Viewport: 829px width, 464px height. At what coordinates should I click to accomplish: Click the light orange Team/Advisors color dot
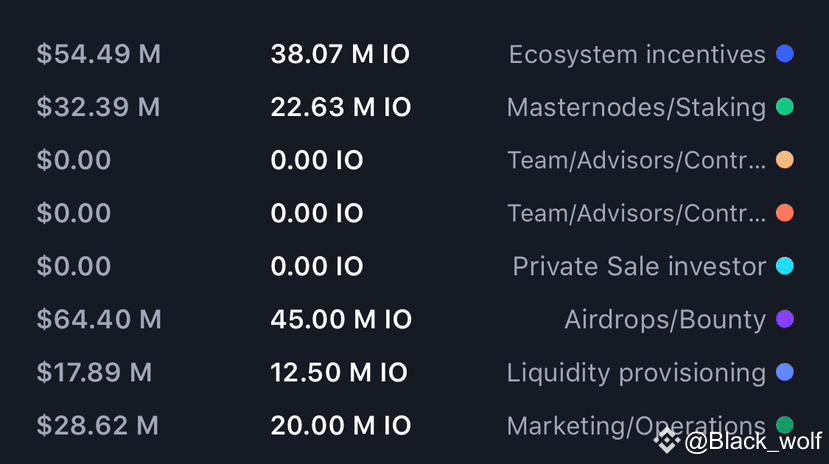(x=785, y=160)
